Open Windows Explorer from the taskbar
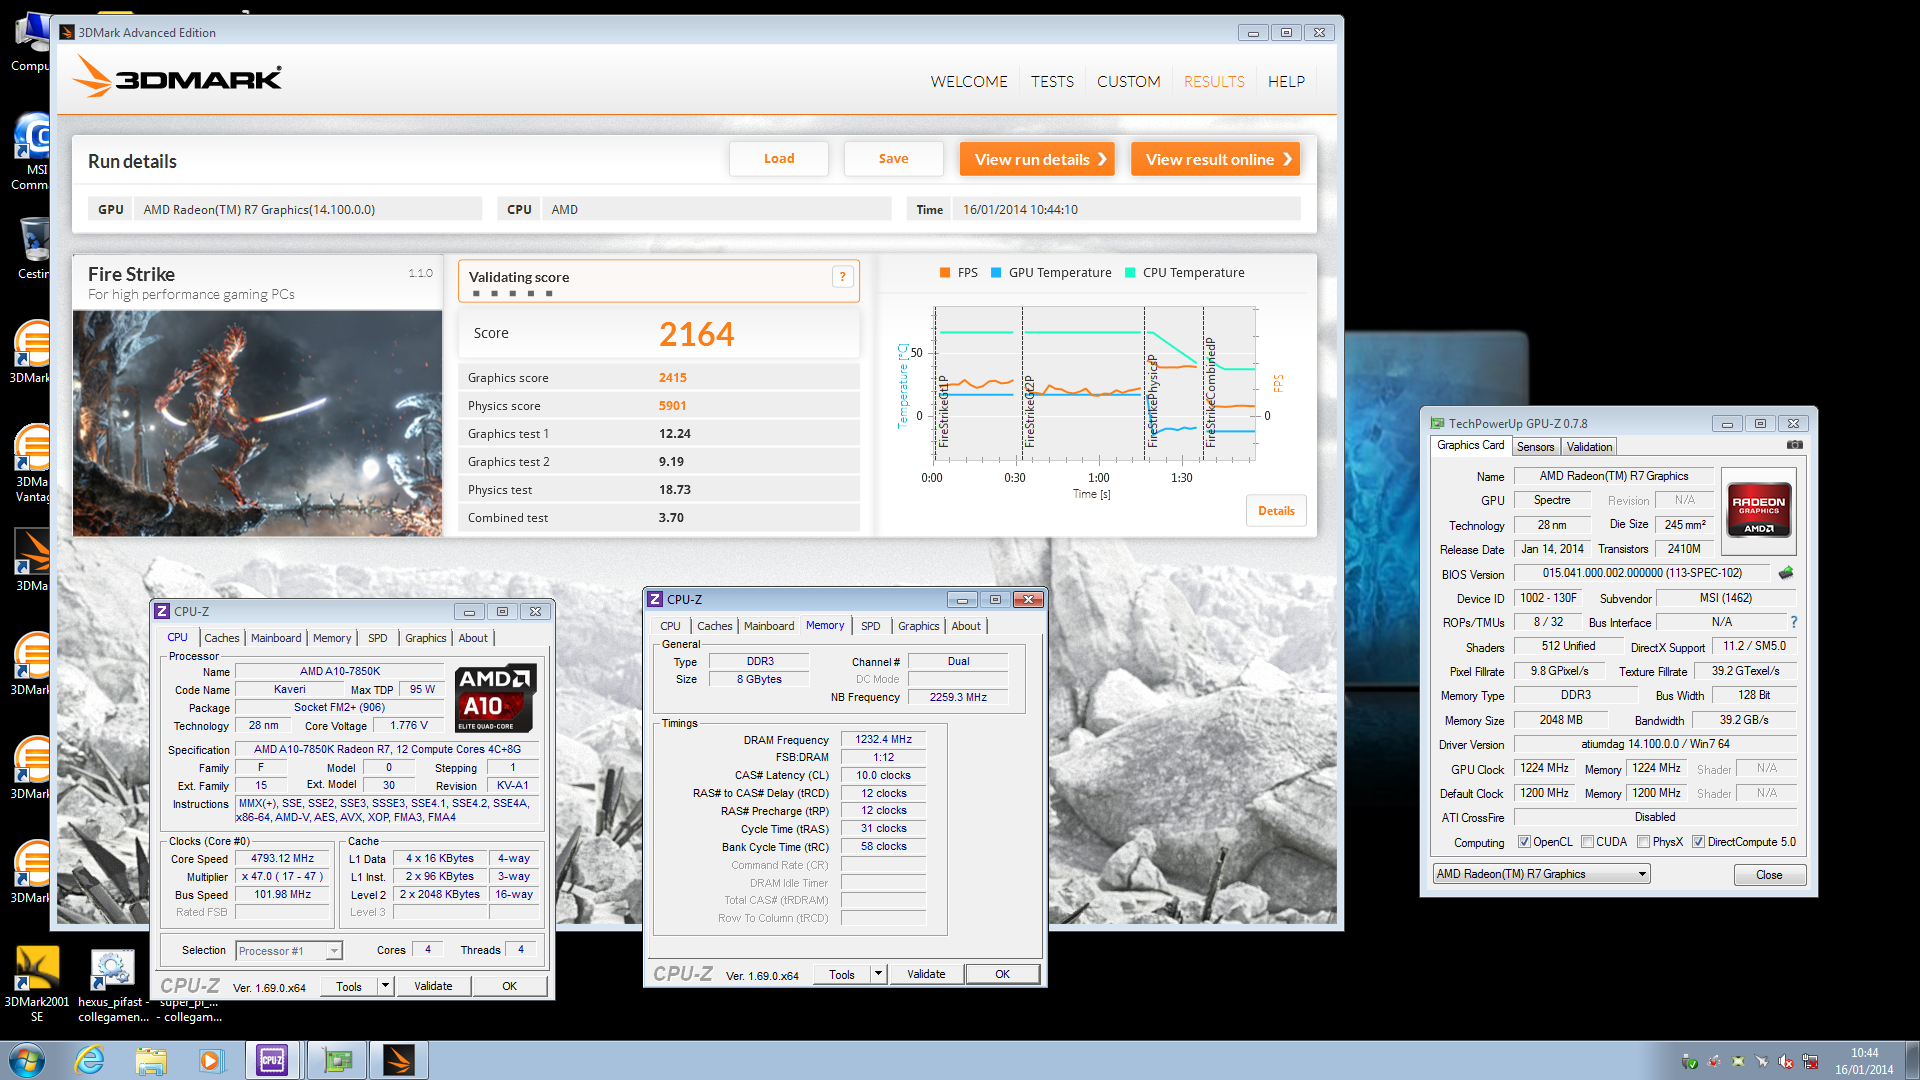The width and height of the screenshot is (1920, 1080). pyautogui.click(x=151, y=1060)
